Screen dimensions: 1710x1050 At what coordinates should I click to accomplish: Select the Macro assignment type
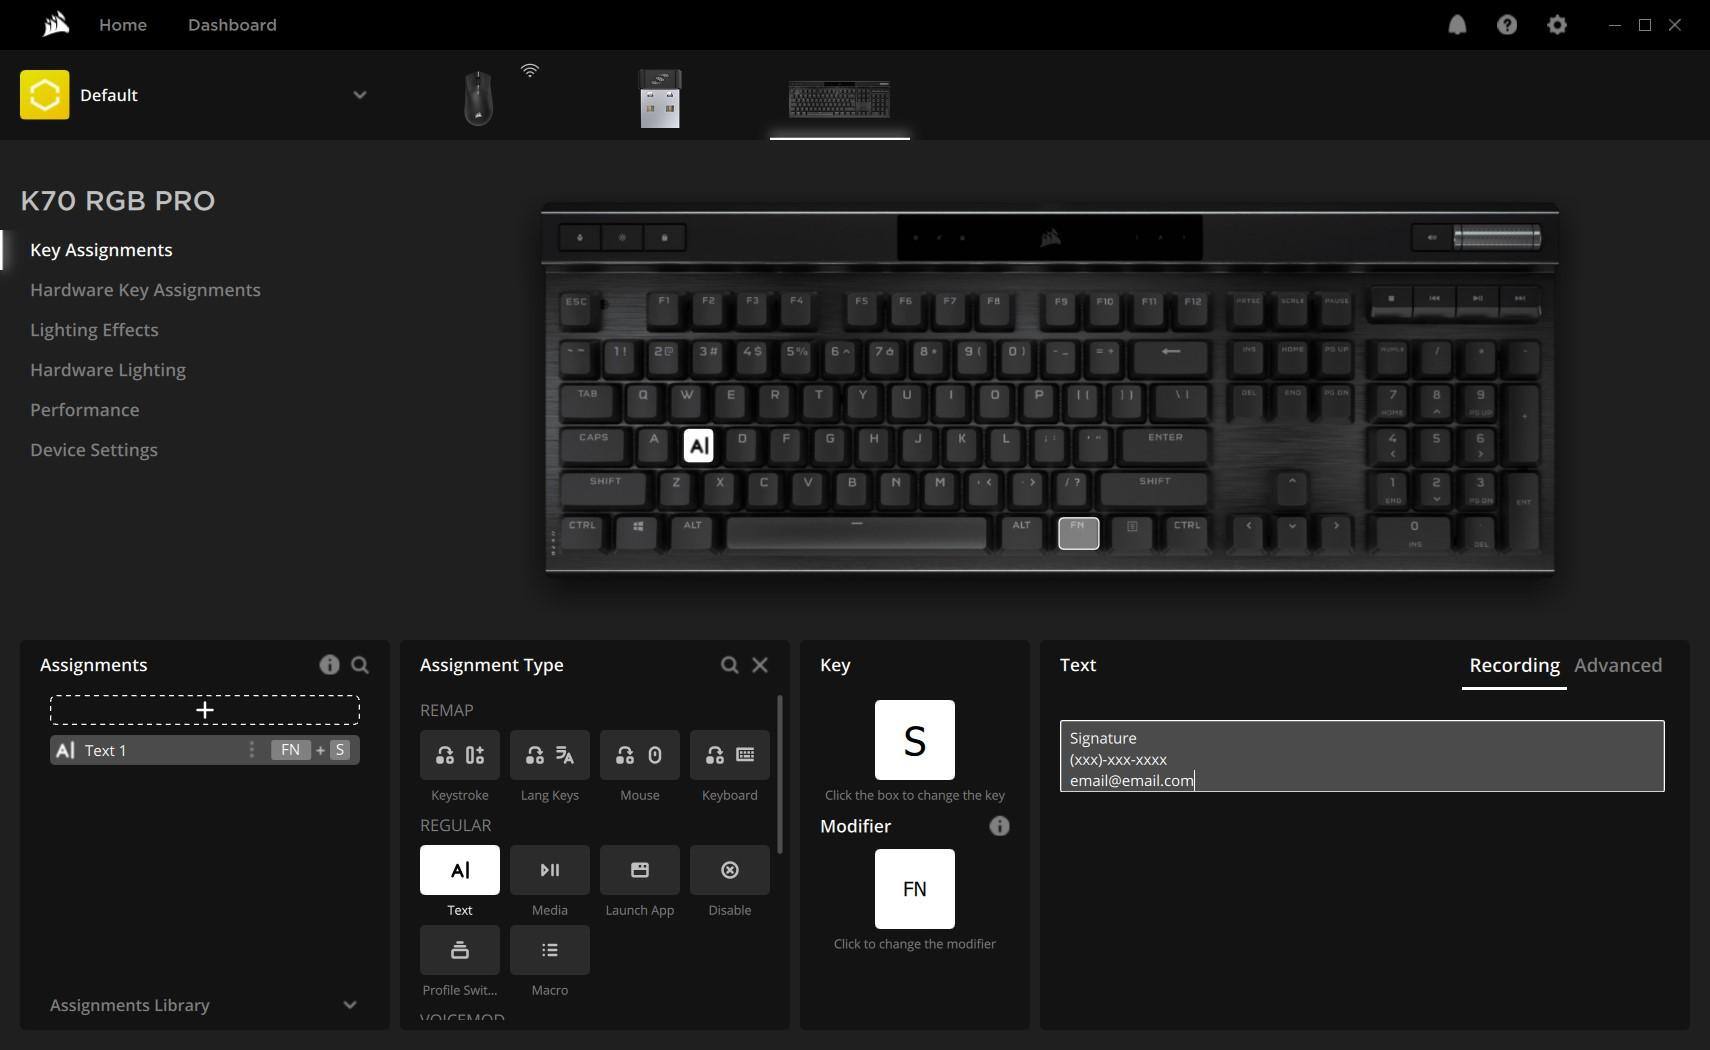point(549,951)
